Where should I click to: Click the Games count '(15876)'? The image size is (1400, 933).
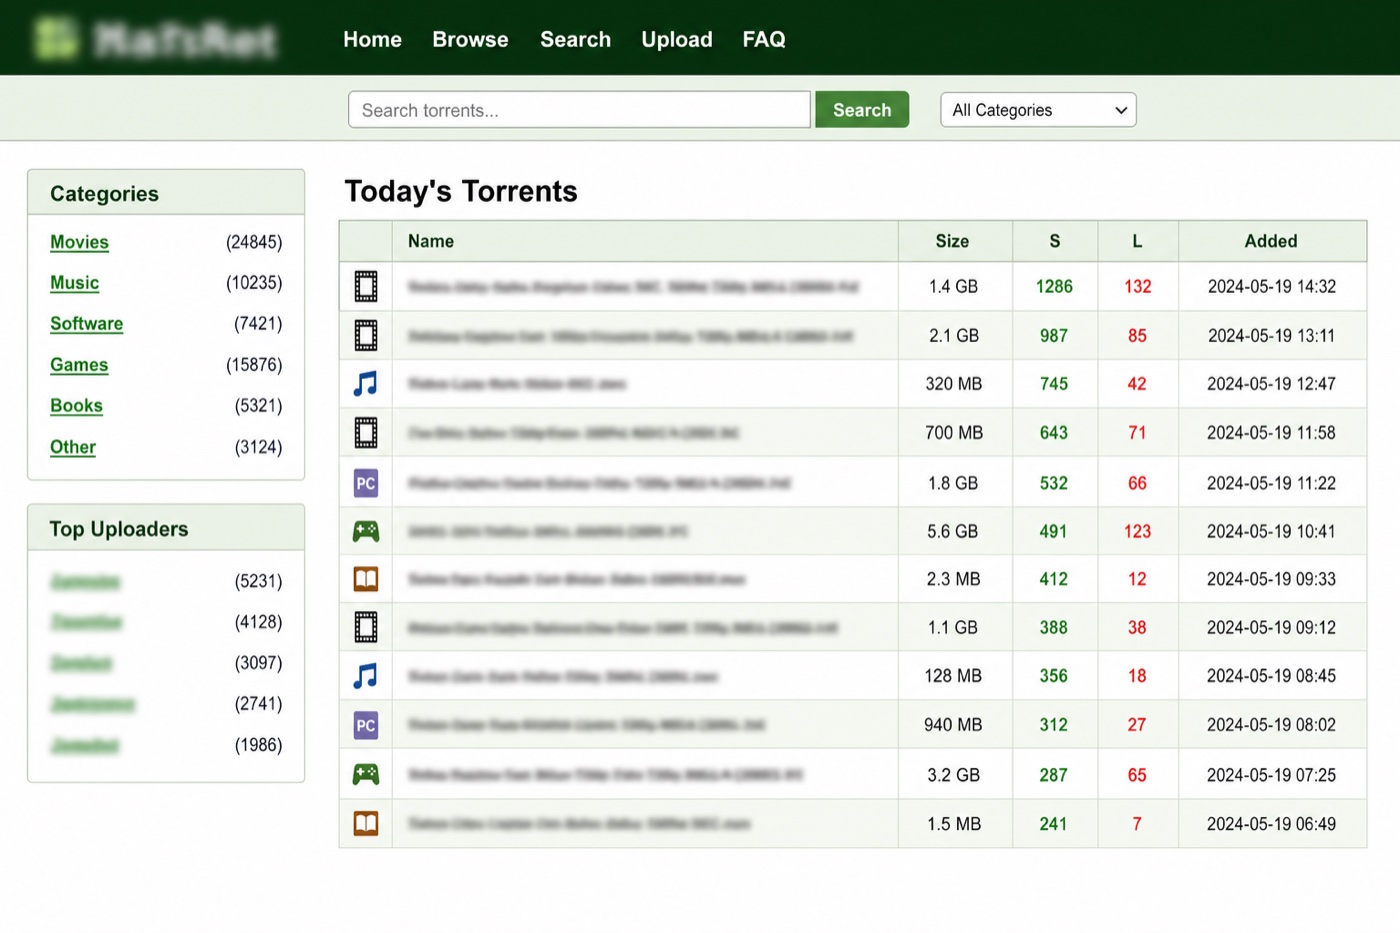point(254,365)
